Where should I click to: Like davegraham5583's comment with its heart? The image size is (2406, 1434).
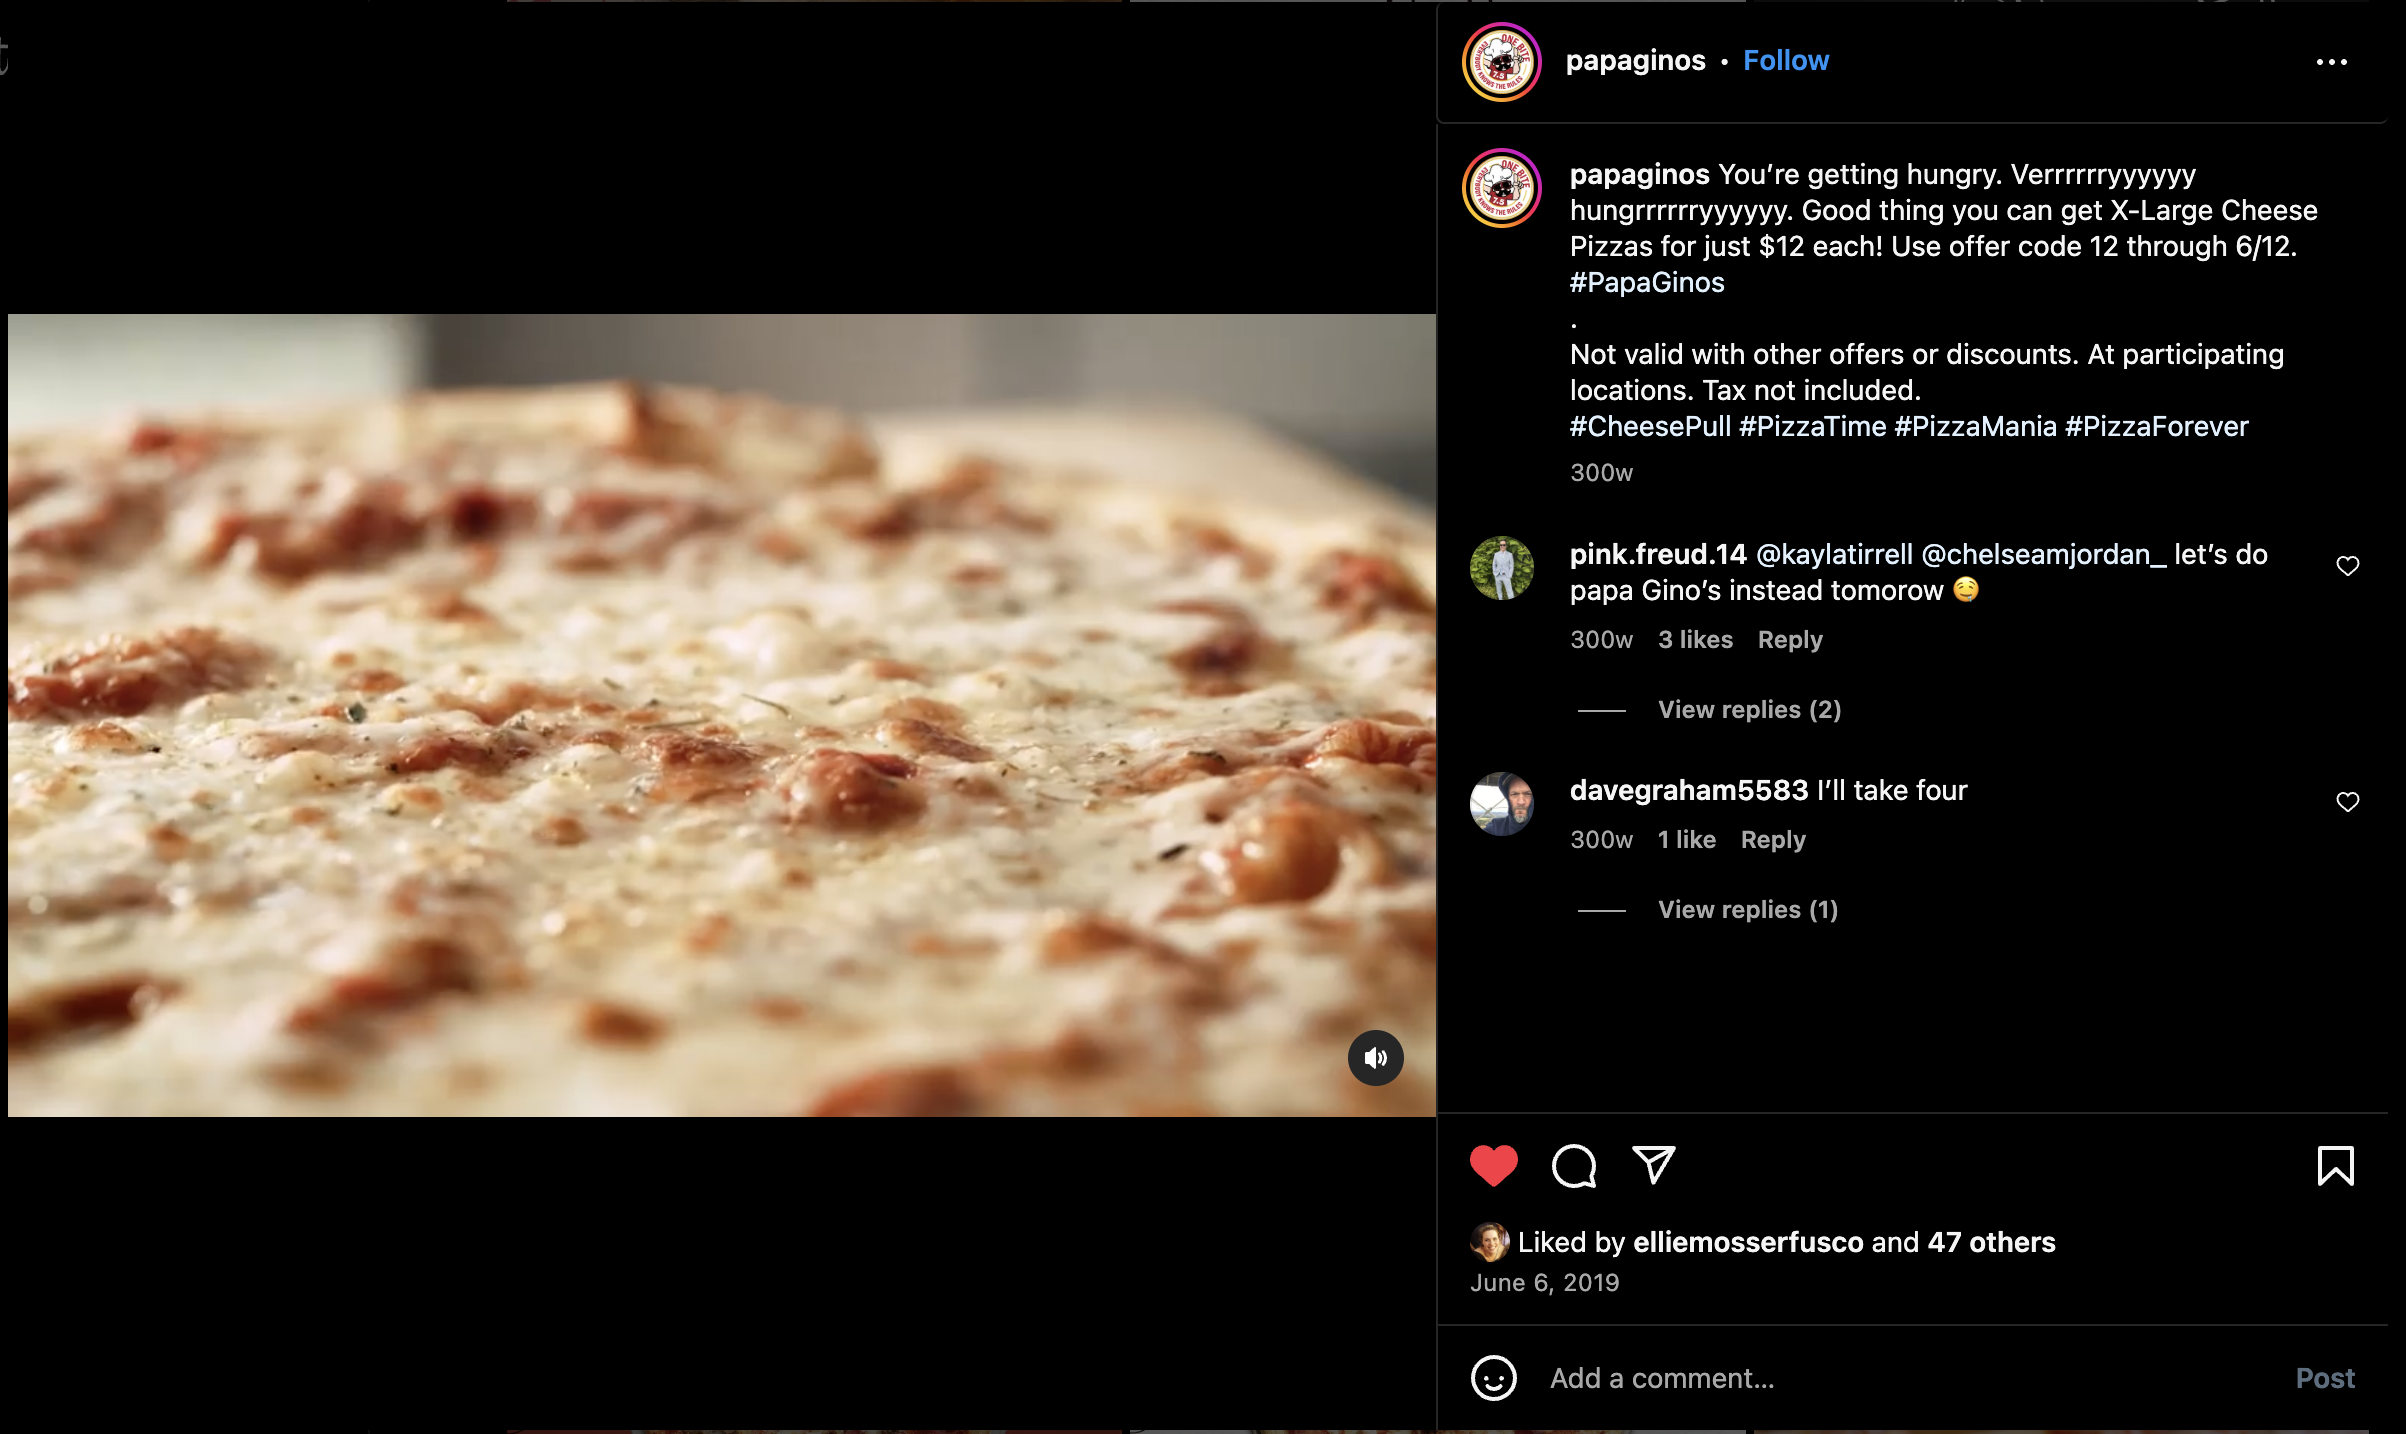tap(2347, 801)
